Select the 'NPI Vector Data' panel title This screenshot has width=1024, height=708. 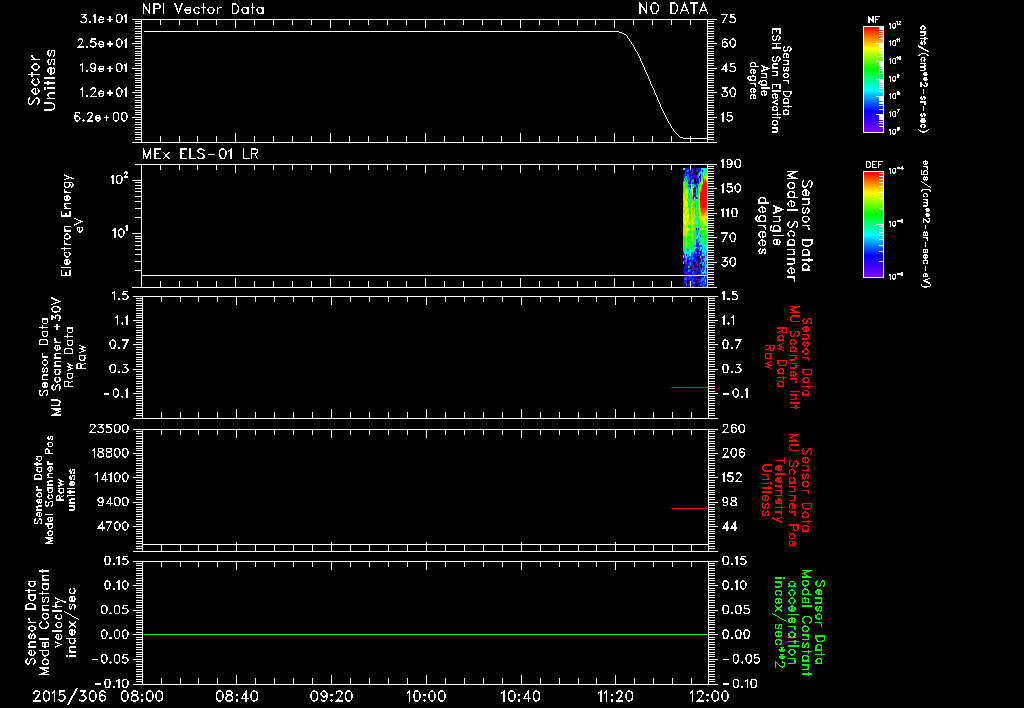203,9
